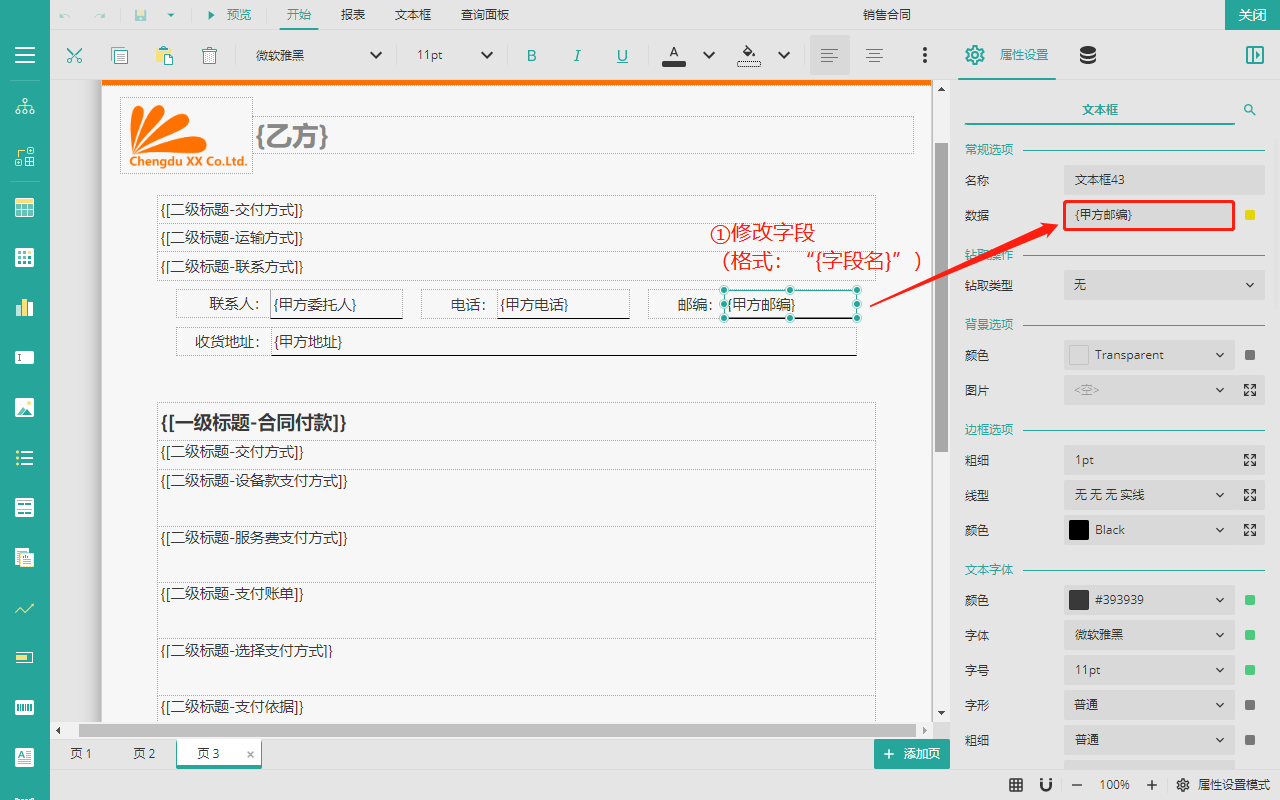Toggle underline text formatting
1280x800 pixels.
[622, 56]
